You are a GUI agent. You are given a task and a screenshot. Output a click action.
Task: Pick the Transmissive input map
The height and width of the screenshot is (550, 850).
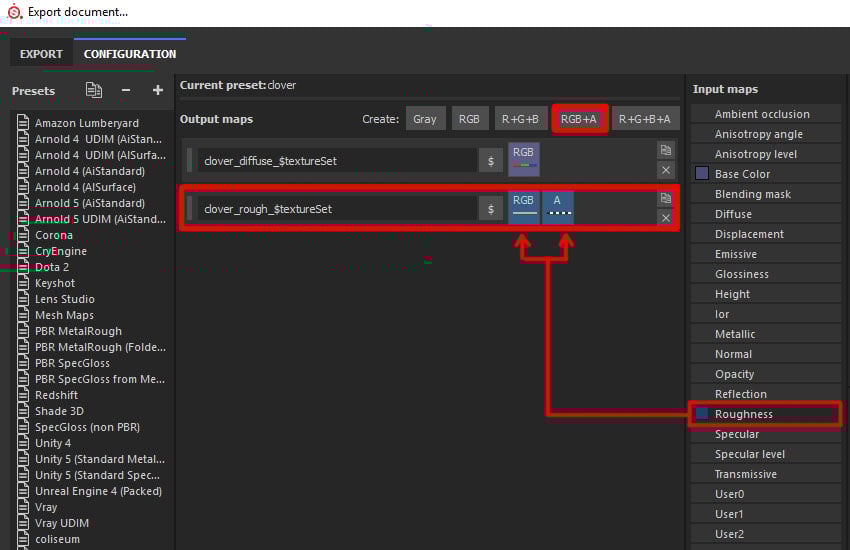point(766,474)
